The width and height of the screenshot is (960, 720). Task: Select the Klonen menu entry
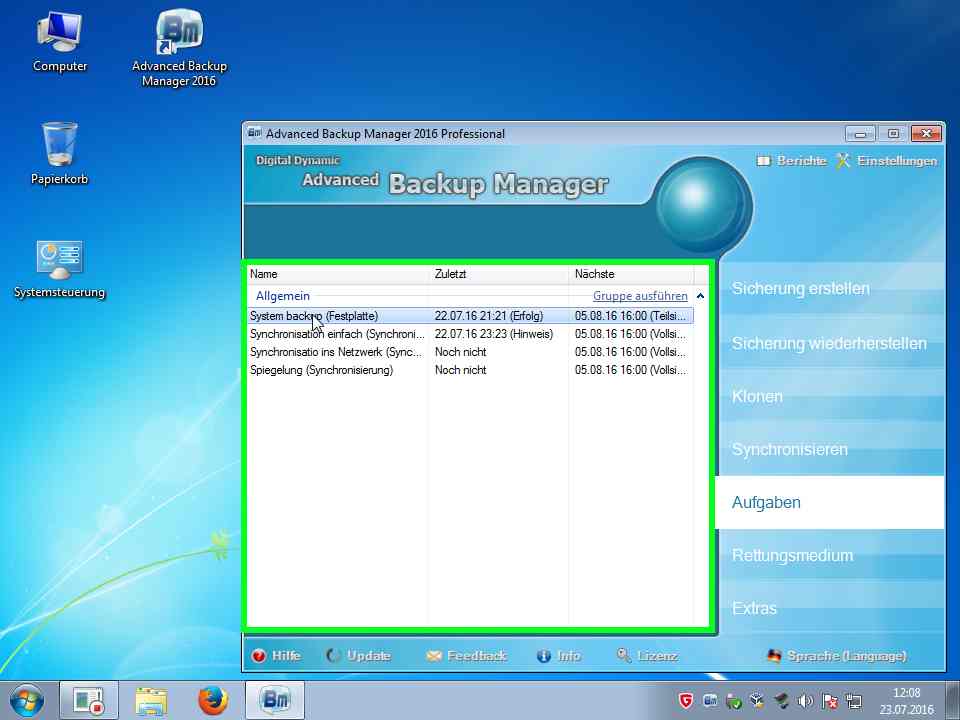[830, 396]
